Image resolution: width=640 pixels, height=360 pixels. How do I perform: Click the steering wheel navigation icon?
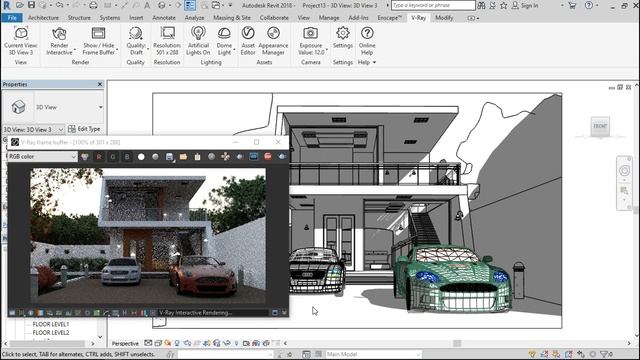pyautogui.click(x=624, y=171)
